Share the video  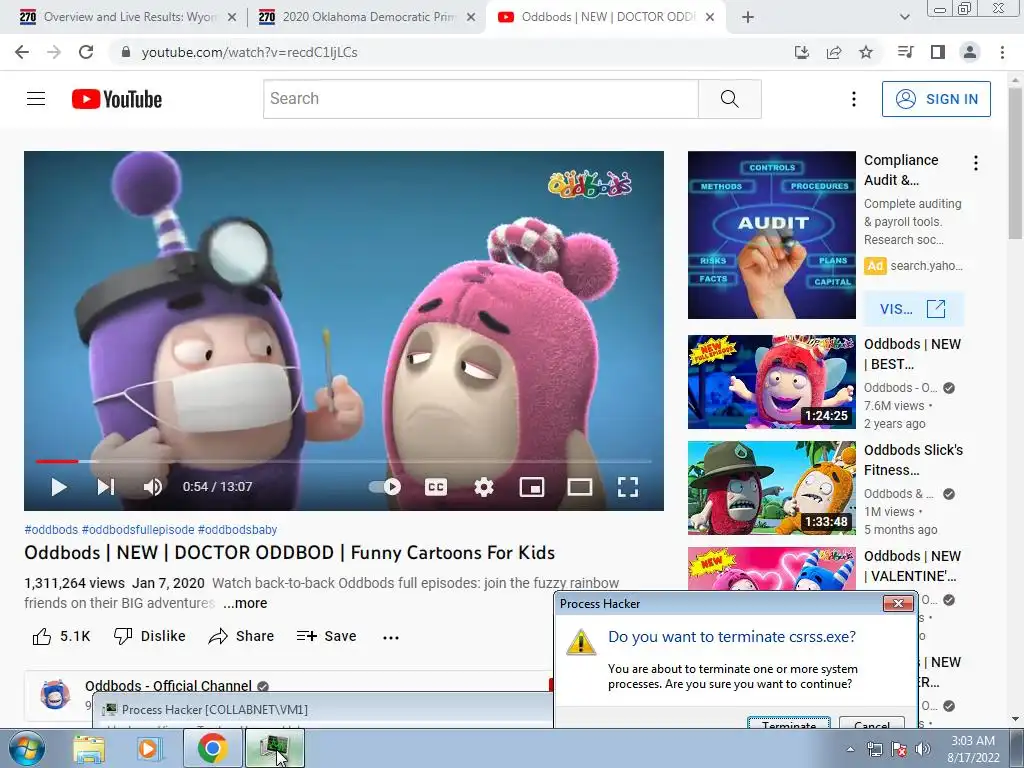[x=241, y=636]
